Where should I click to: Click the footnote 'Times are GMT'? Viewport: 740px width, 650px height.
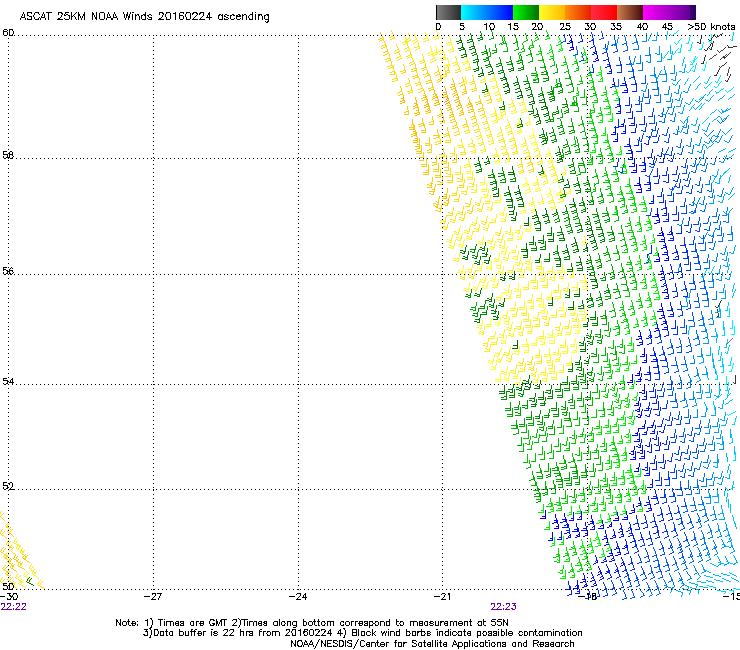(193, 623)
